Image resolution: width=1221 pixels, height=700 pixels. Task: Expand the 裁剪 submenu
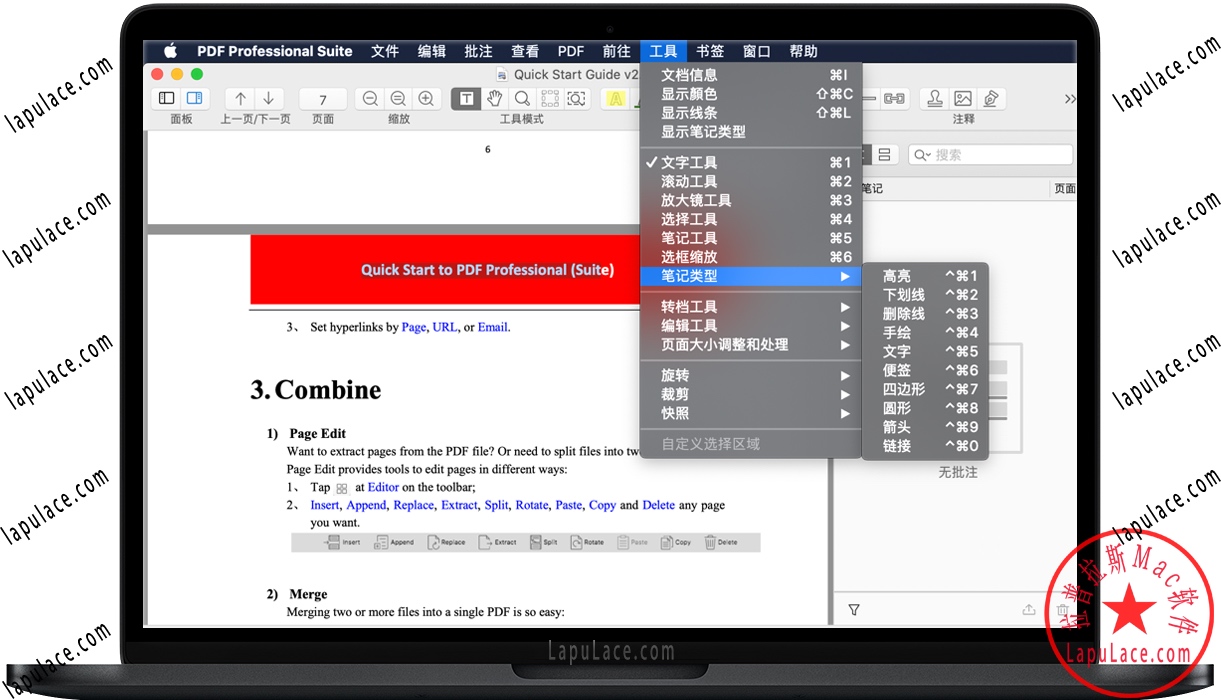751,395
